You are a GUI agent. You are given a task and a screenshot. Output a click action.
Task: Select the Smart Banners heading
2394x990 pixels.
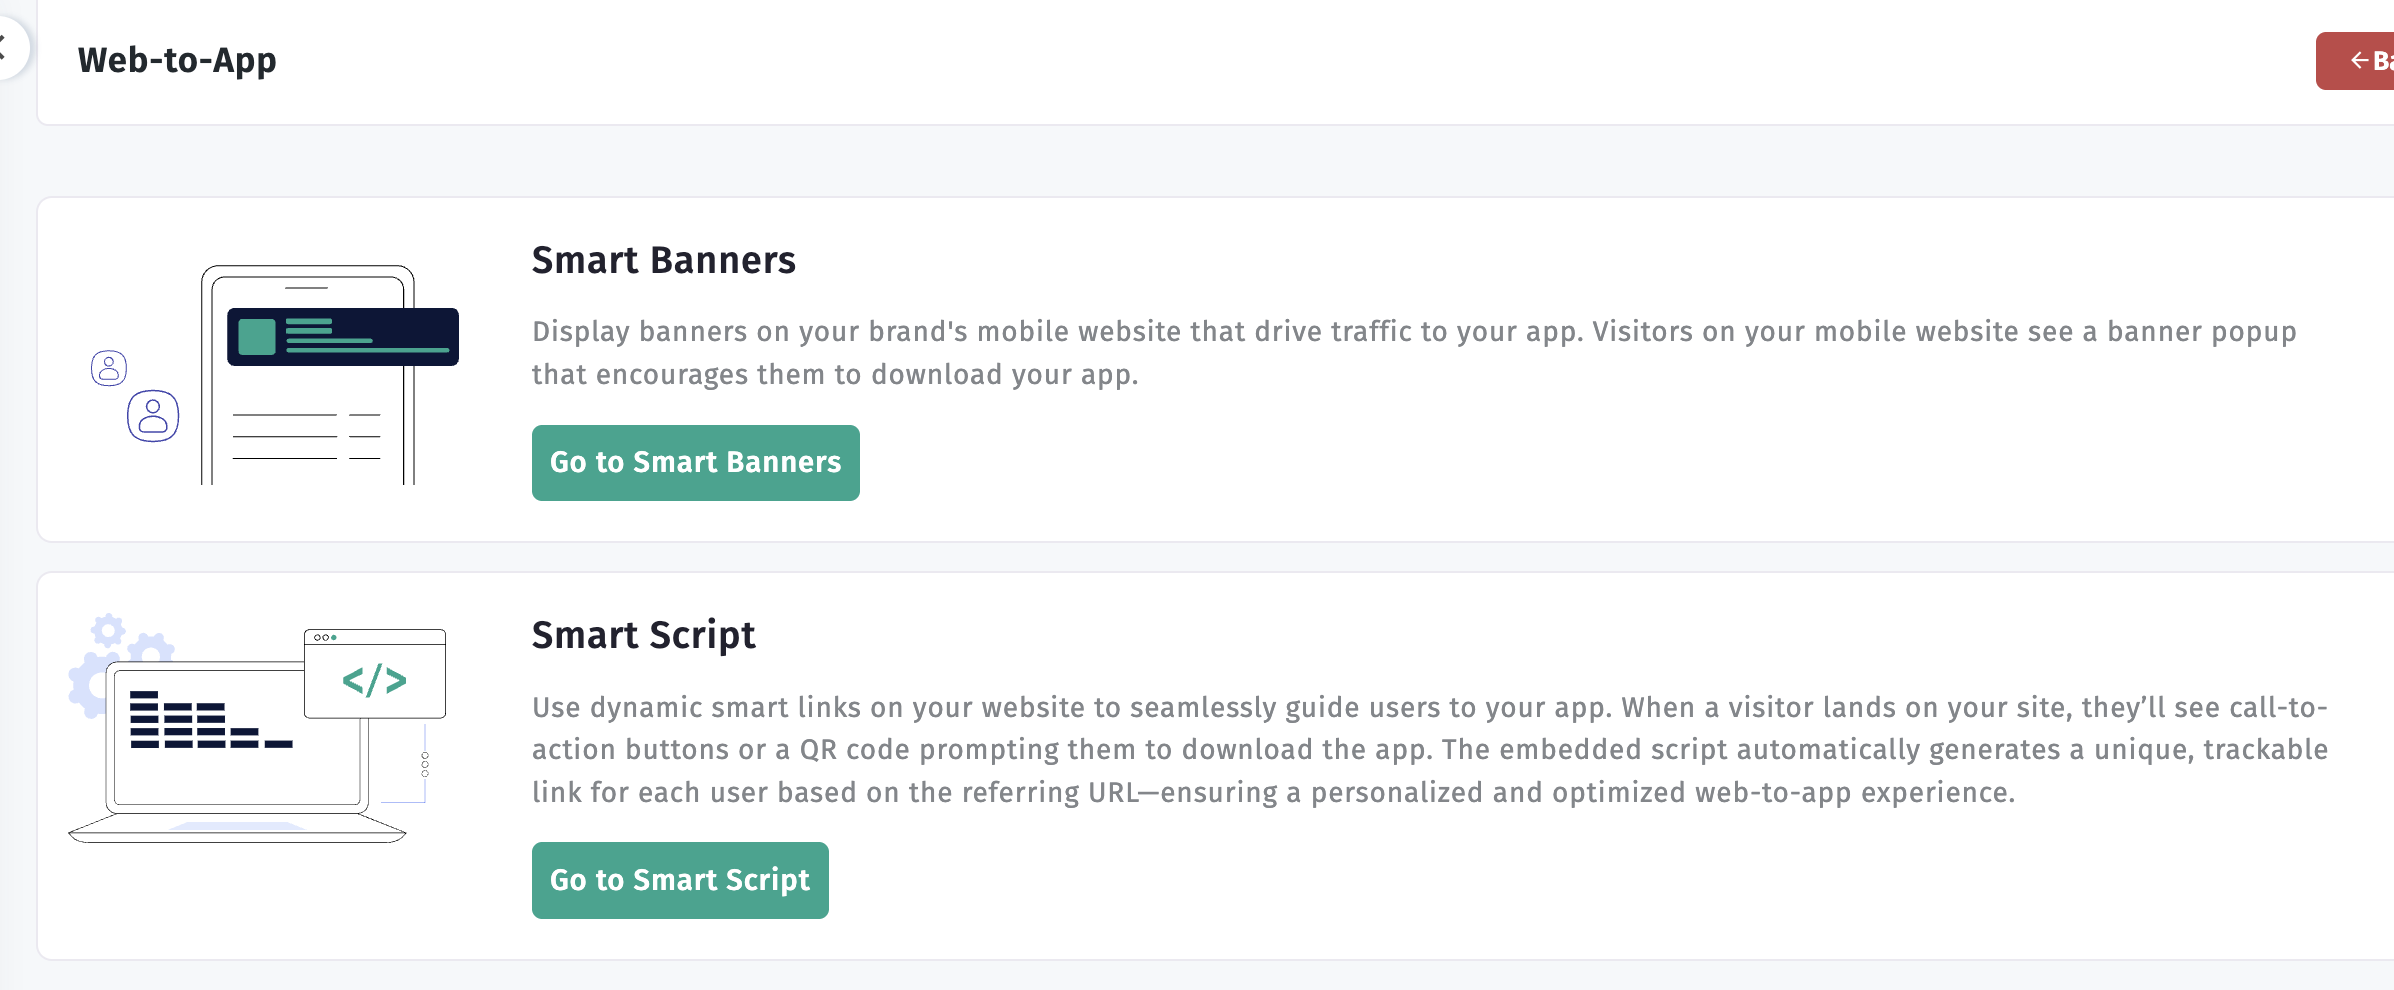664,260
